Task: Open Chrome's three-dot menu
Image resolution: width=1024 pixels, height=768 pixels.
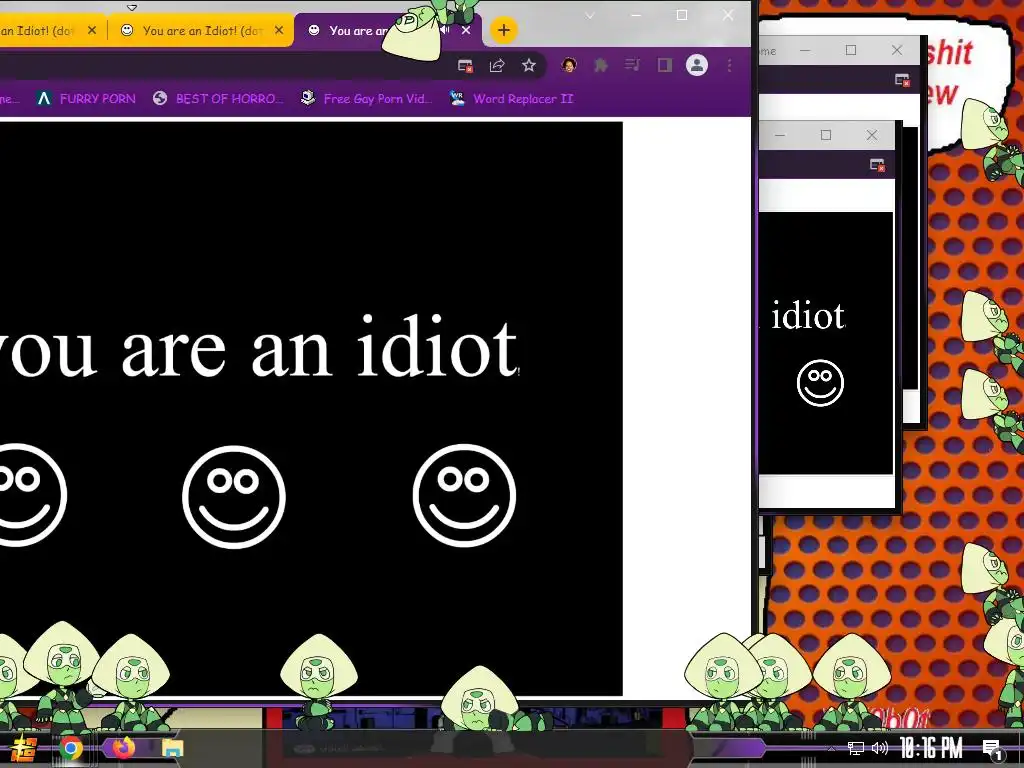Action: (x=729, y=65)
